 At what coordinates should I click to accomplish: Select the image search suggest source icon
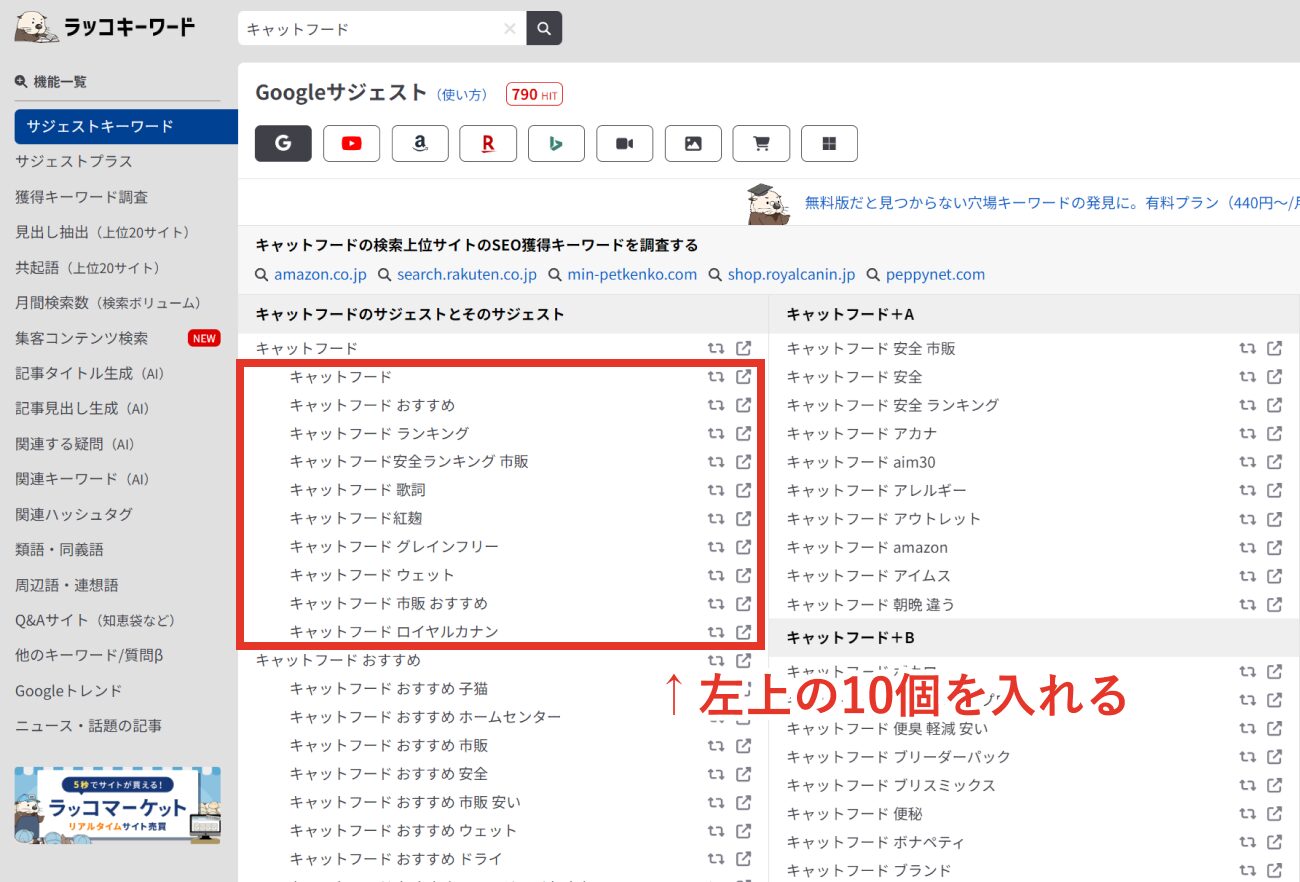[693, 143]
